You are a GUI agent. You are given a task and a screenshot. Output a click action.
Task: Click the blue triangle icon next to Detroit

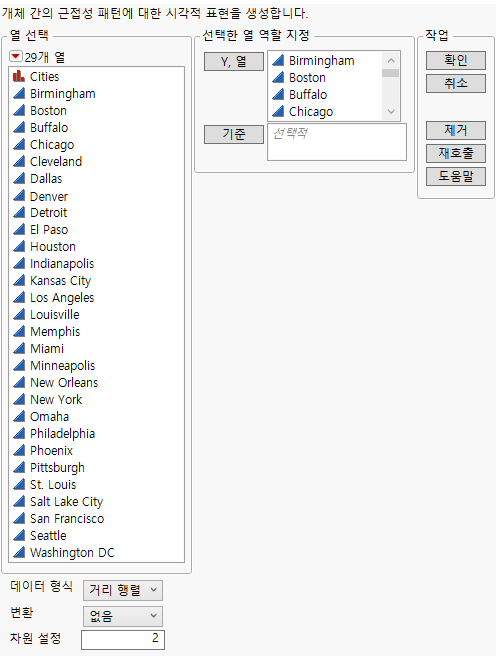click(x=19, y=213)
